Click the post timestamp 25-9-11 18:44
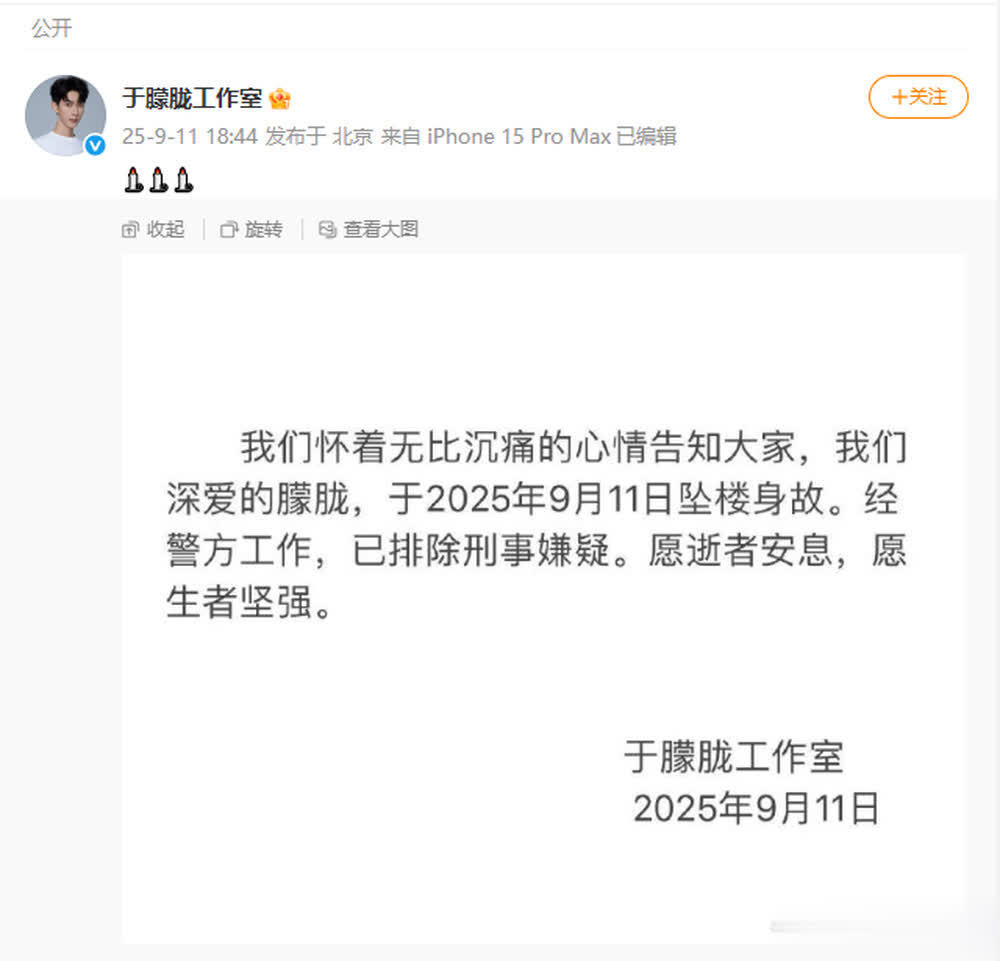The image size is (1000, 961). pos(190,136)
